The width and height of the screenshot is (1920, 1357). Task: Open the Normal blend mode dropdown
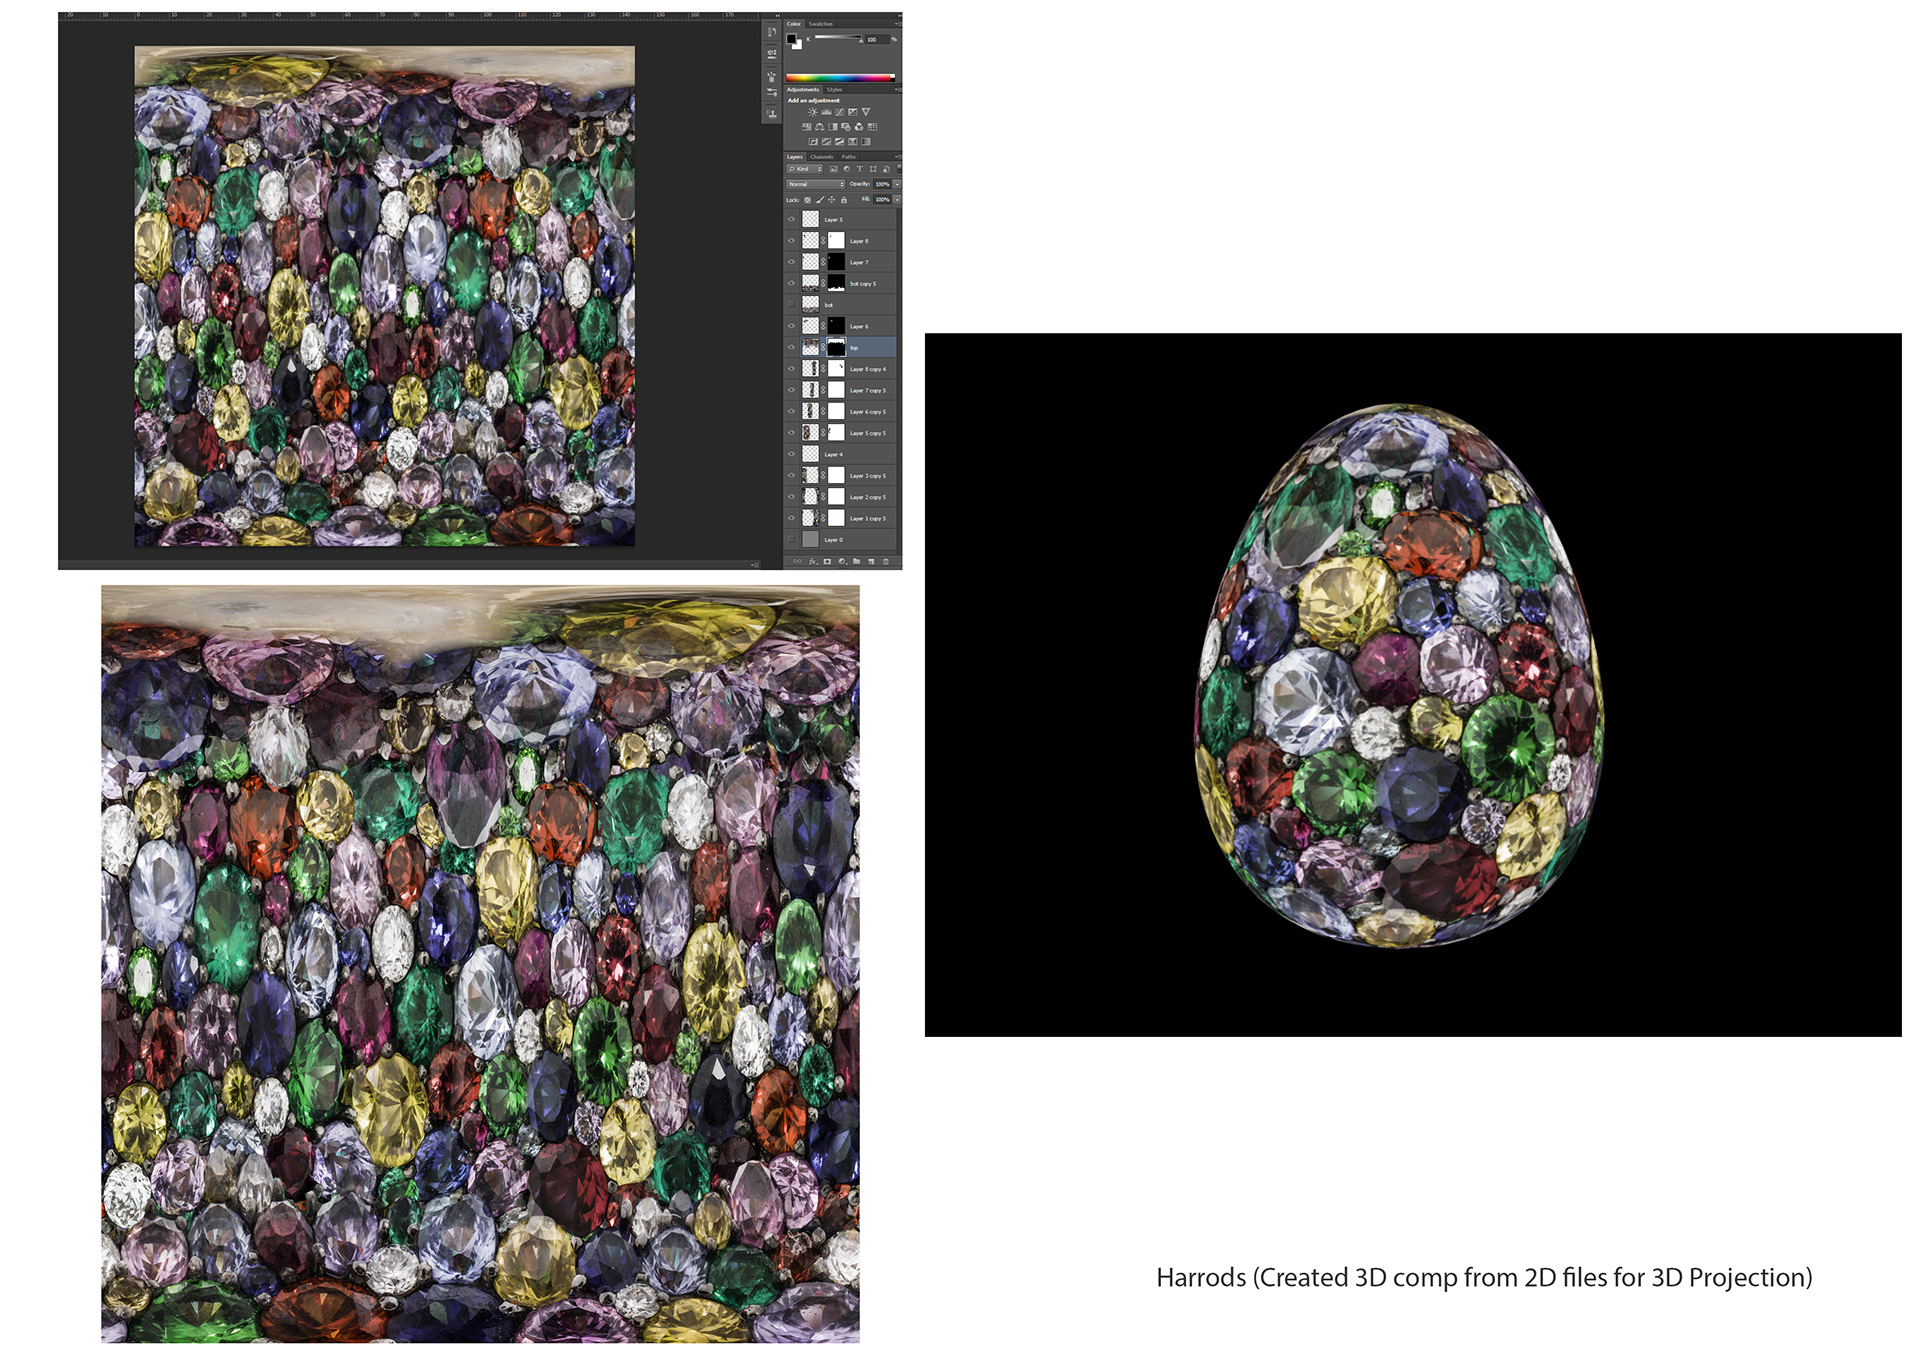click(816, 184)
